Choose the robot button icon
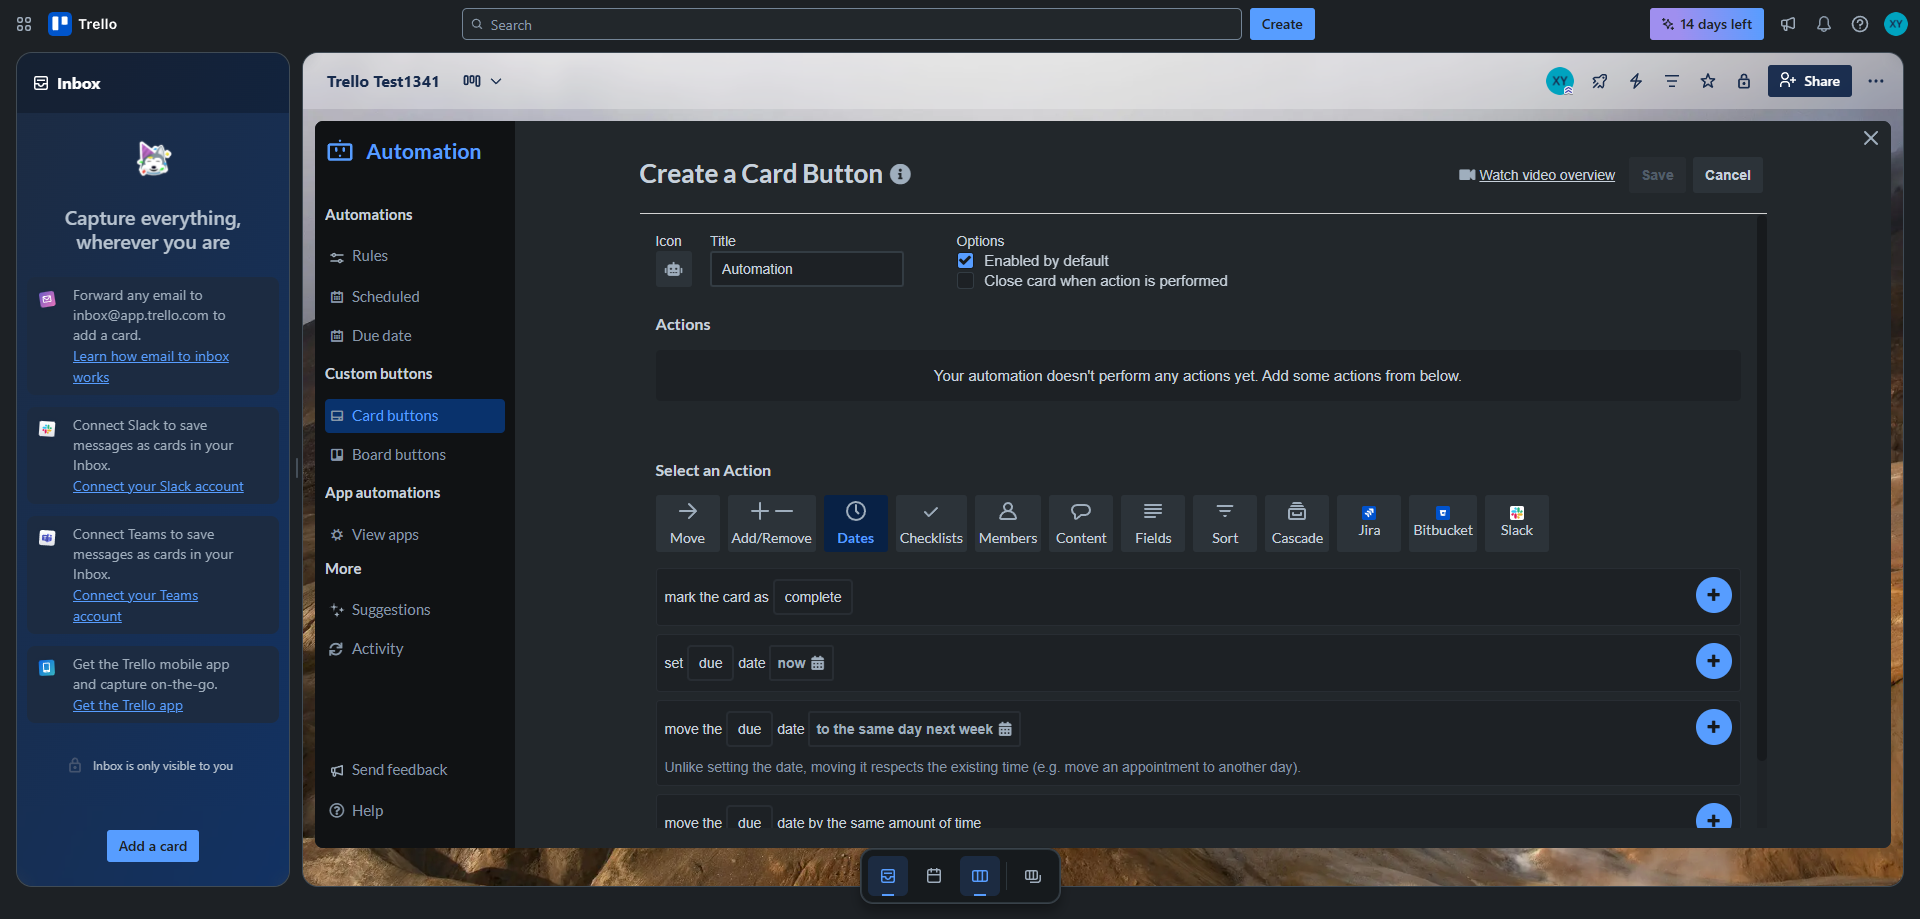Viewport: 1920px width, 919px height. pyautogui.click(x=674, y=269)
